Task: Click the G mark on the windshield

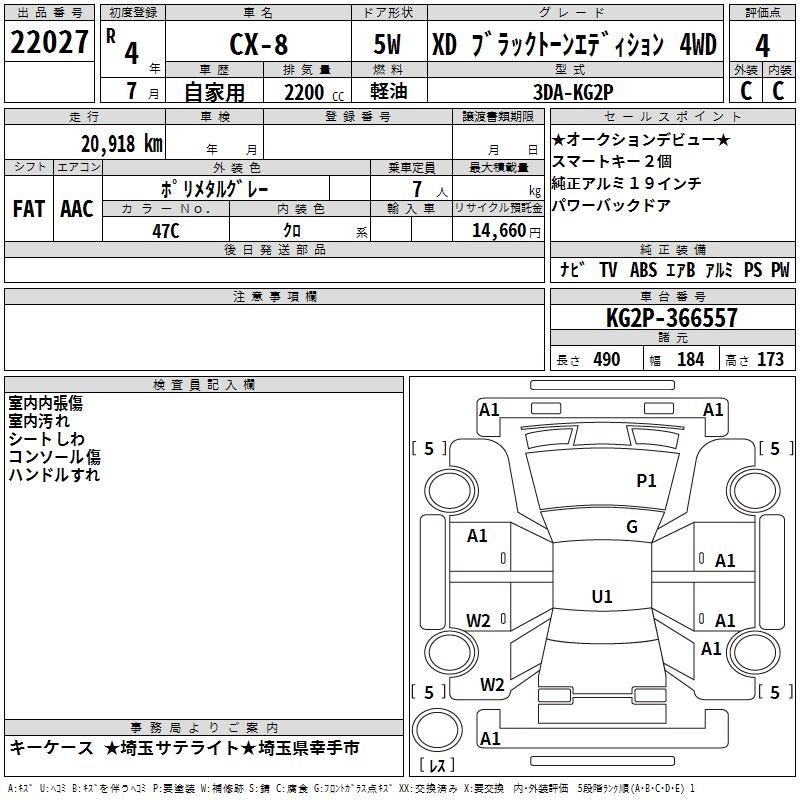Action: click(632, 527)
